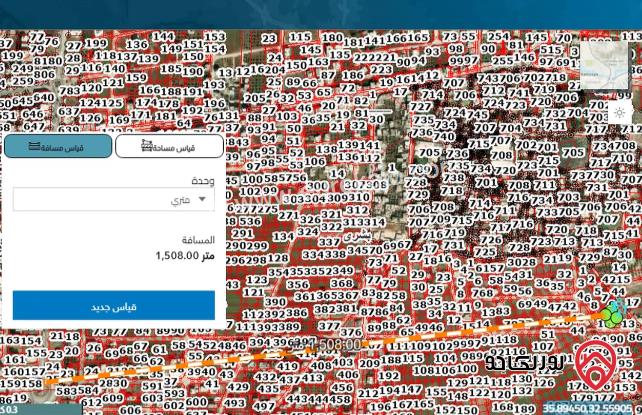Click the المسافة label in the panel
Screen dimensions: 642x415
(x=198, y=240)
